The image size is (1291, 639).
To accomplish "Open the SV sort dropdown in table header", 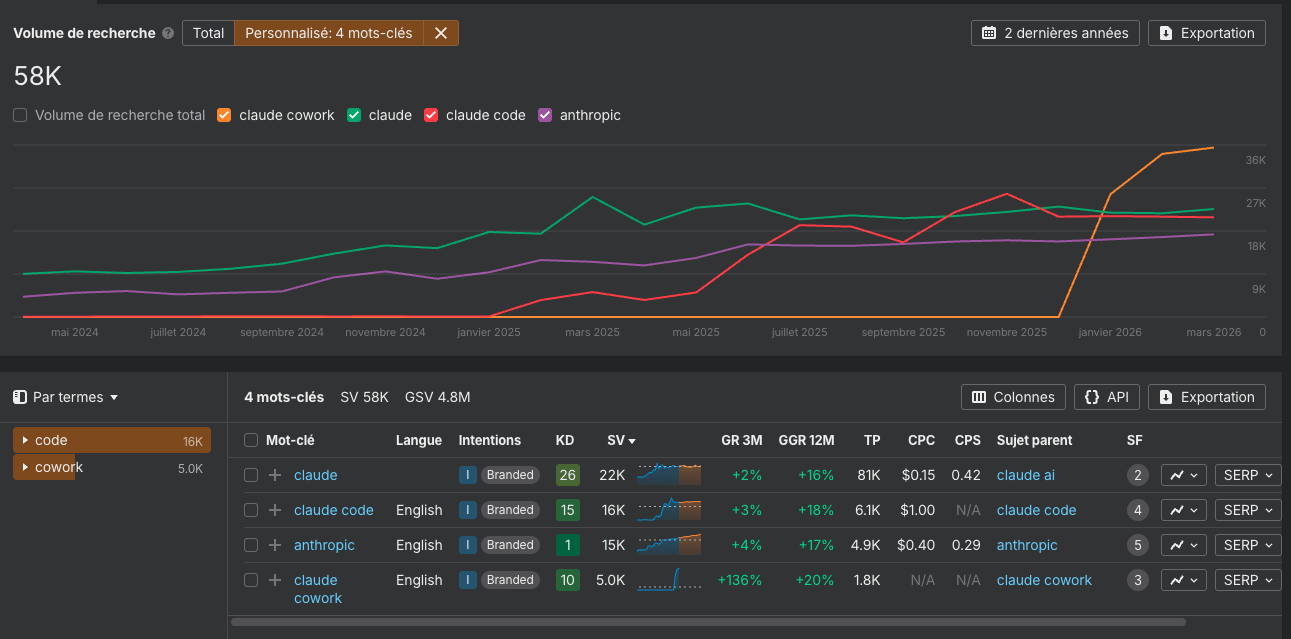I will [x=622, y=440].
